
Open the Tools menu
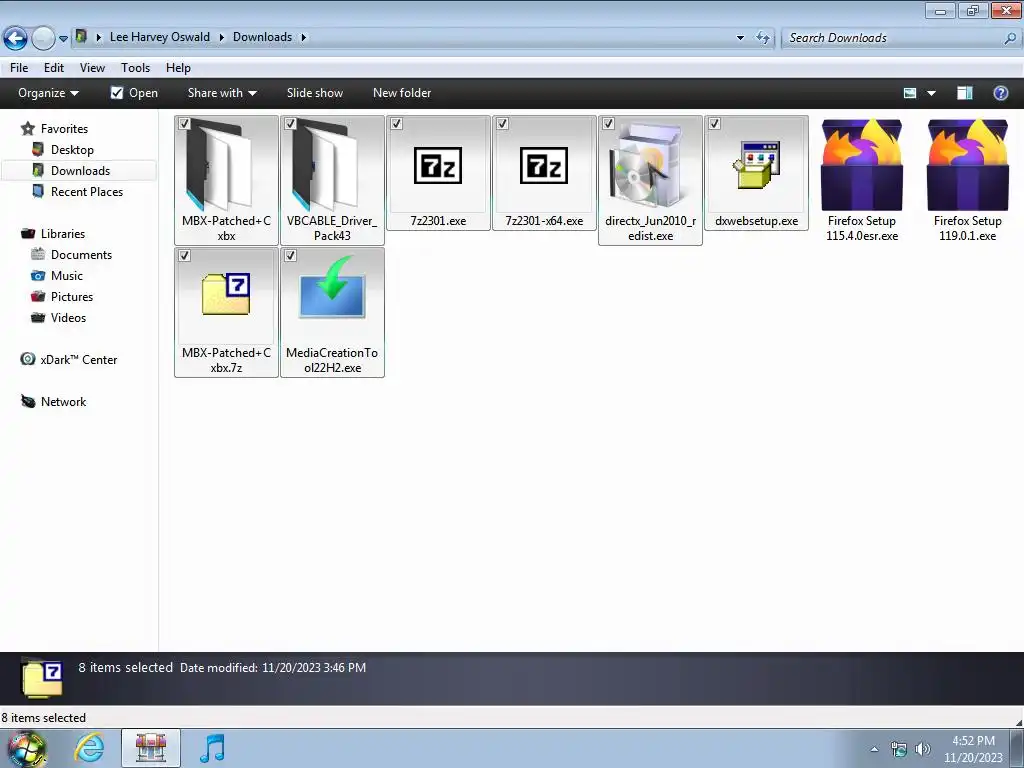point(135,68)
